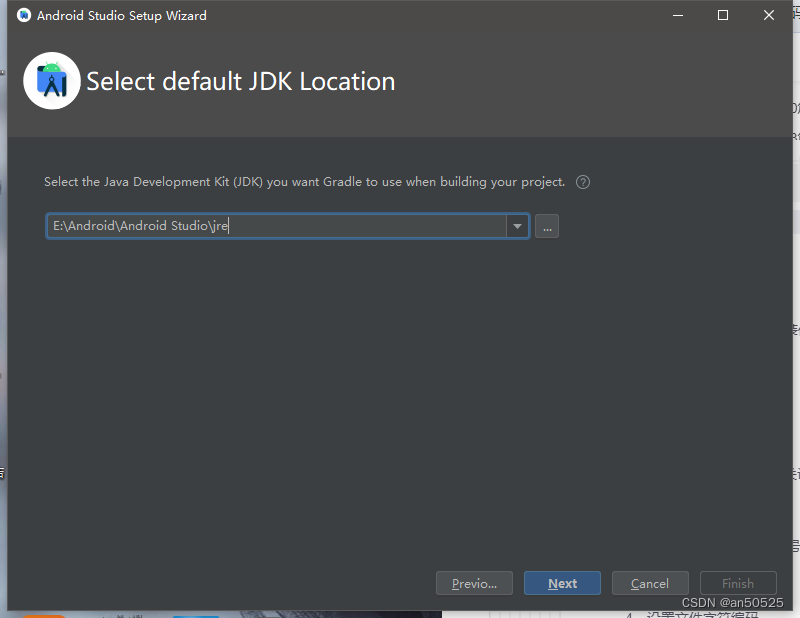
Task: Click the maximize icon on the wizard window
Action: pyautogui.click(x=723, y=15)
